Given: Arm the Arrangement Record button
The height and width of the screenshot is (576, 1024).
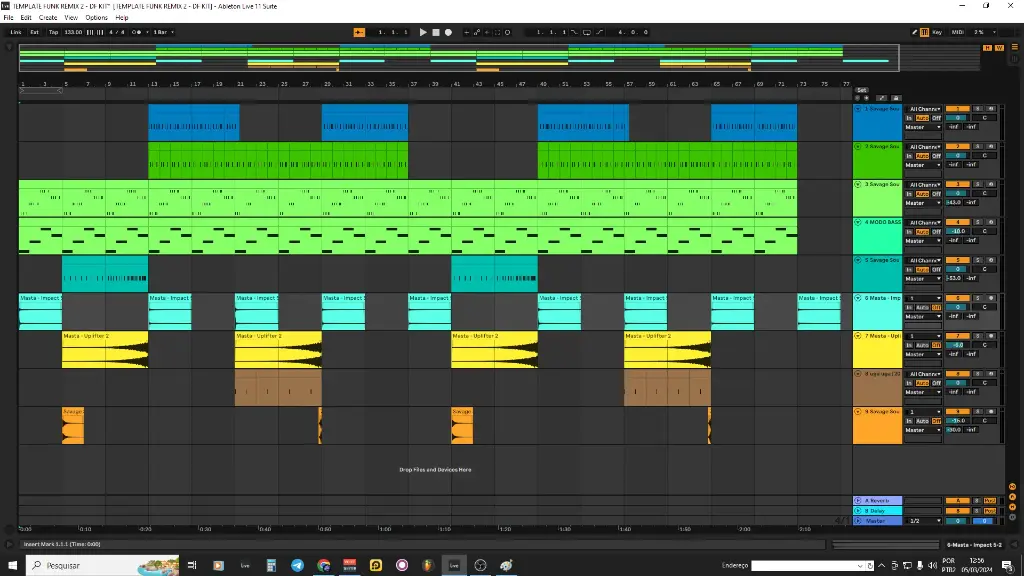Looking at the screenshot, I should tap(448, 32).
